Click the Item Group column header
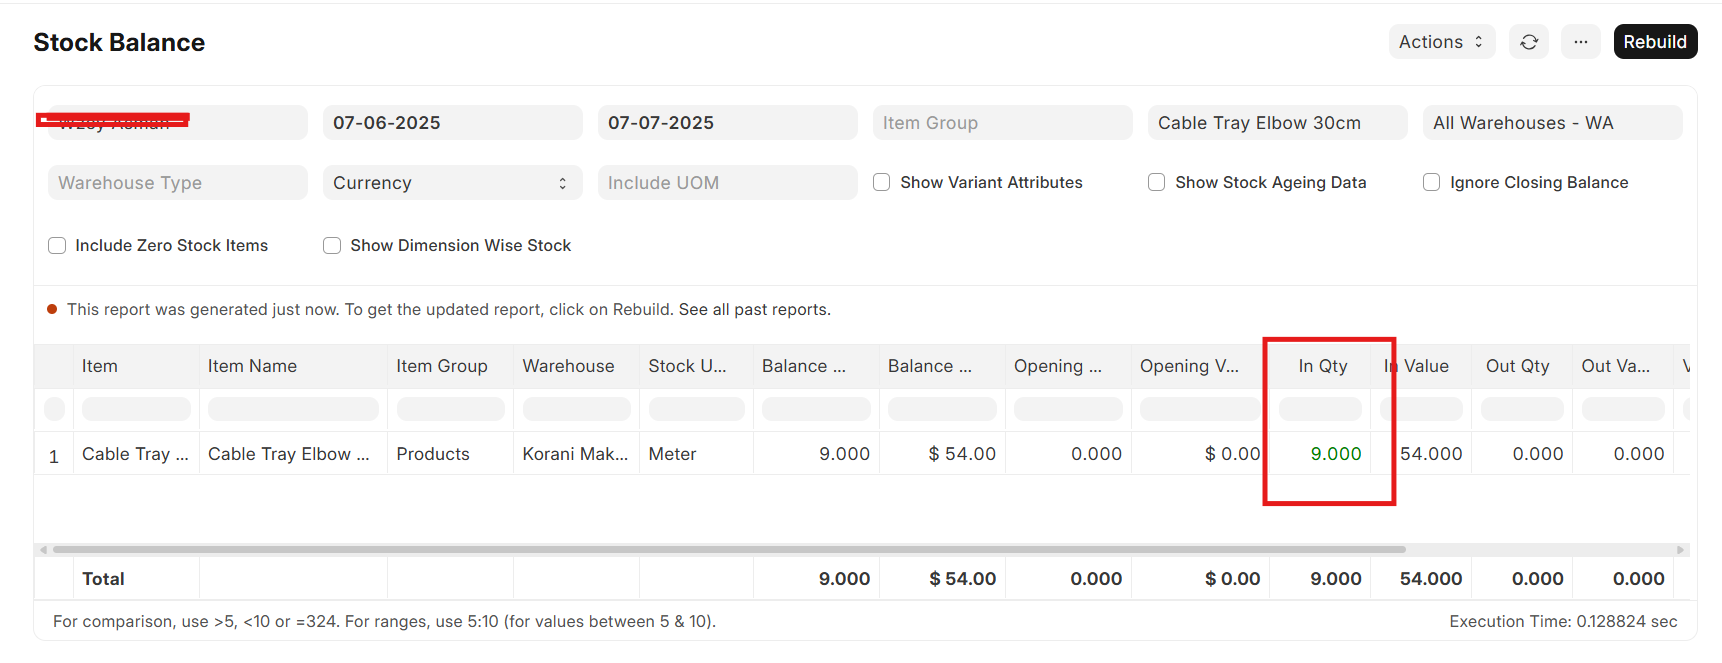 coord(451,366)
